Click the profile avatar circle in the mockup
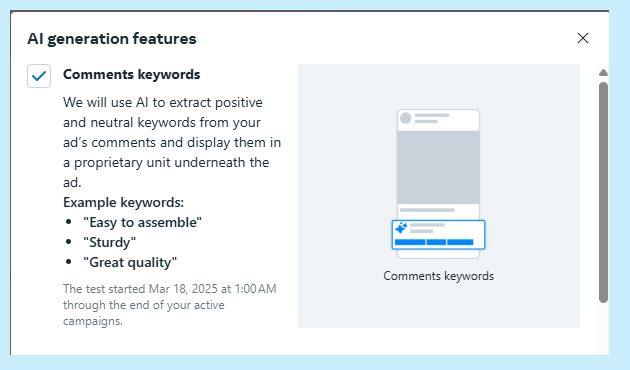This screenshot has width=630, height=370. click(405, 118)
